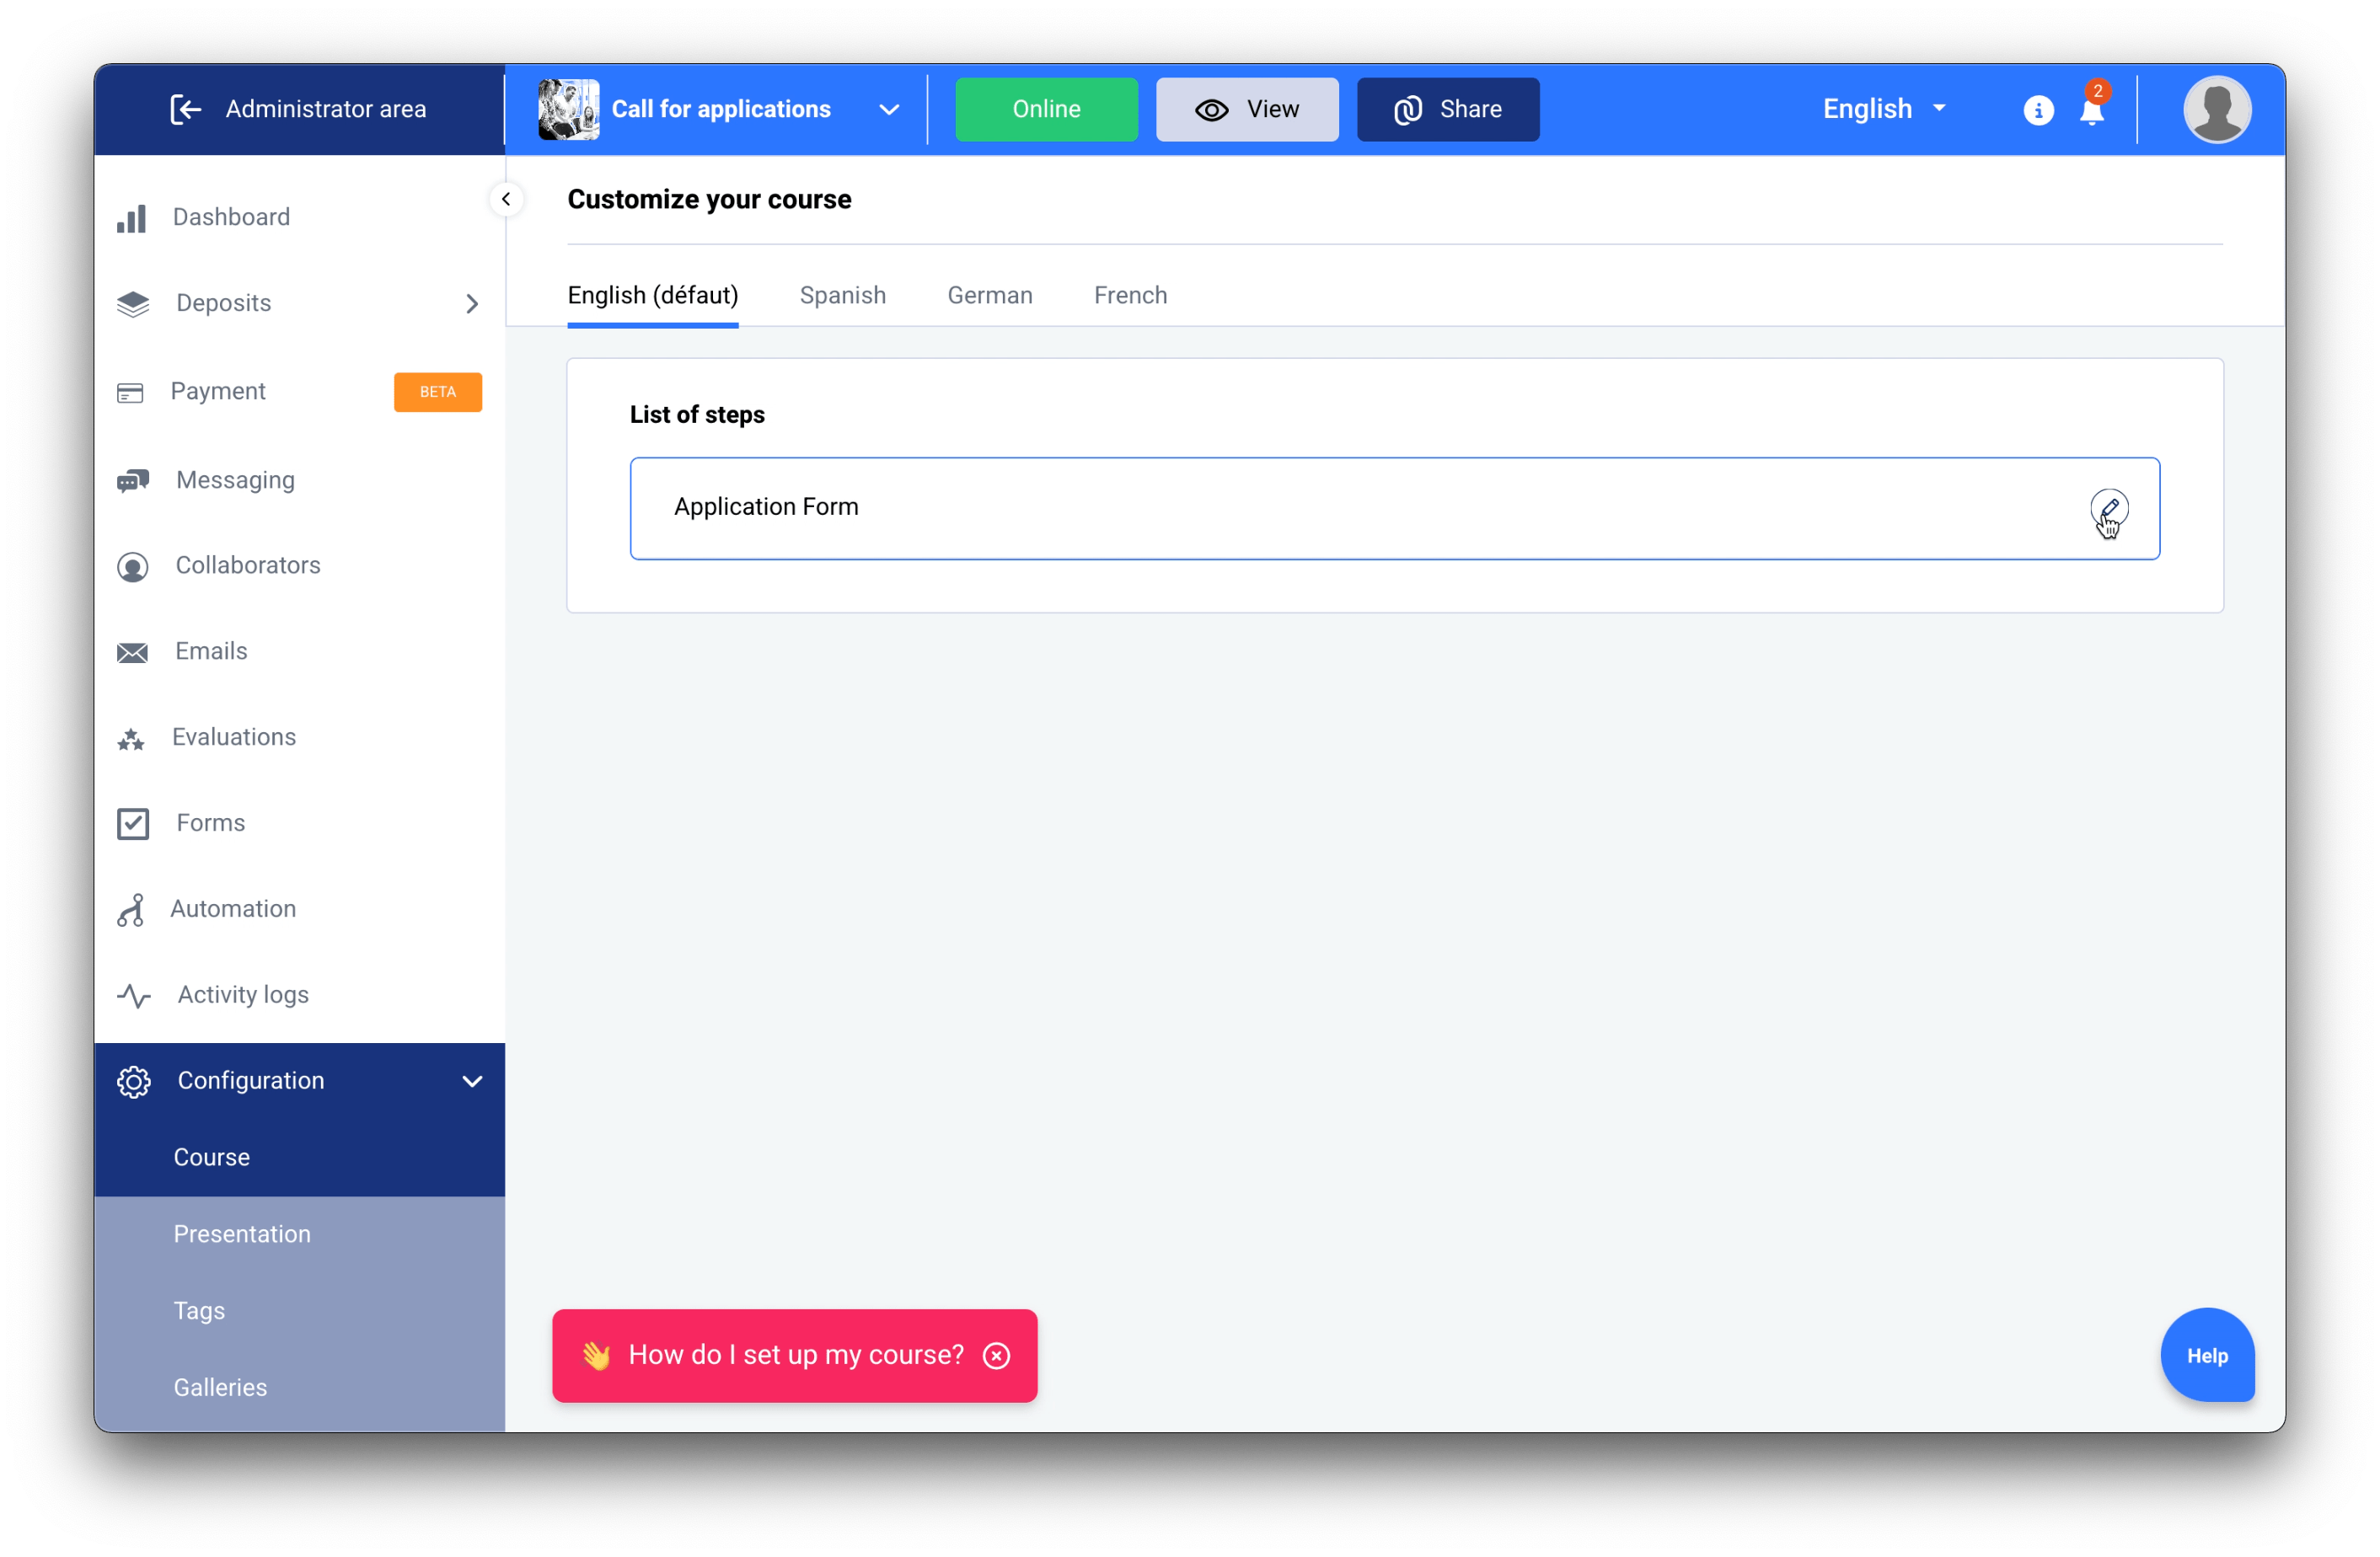Collapse the sidebar with arrow button

pos(506,199)
